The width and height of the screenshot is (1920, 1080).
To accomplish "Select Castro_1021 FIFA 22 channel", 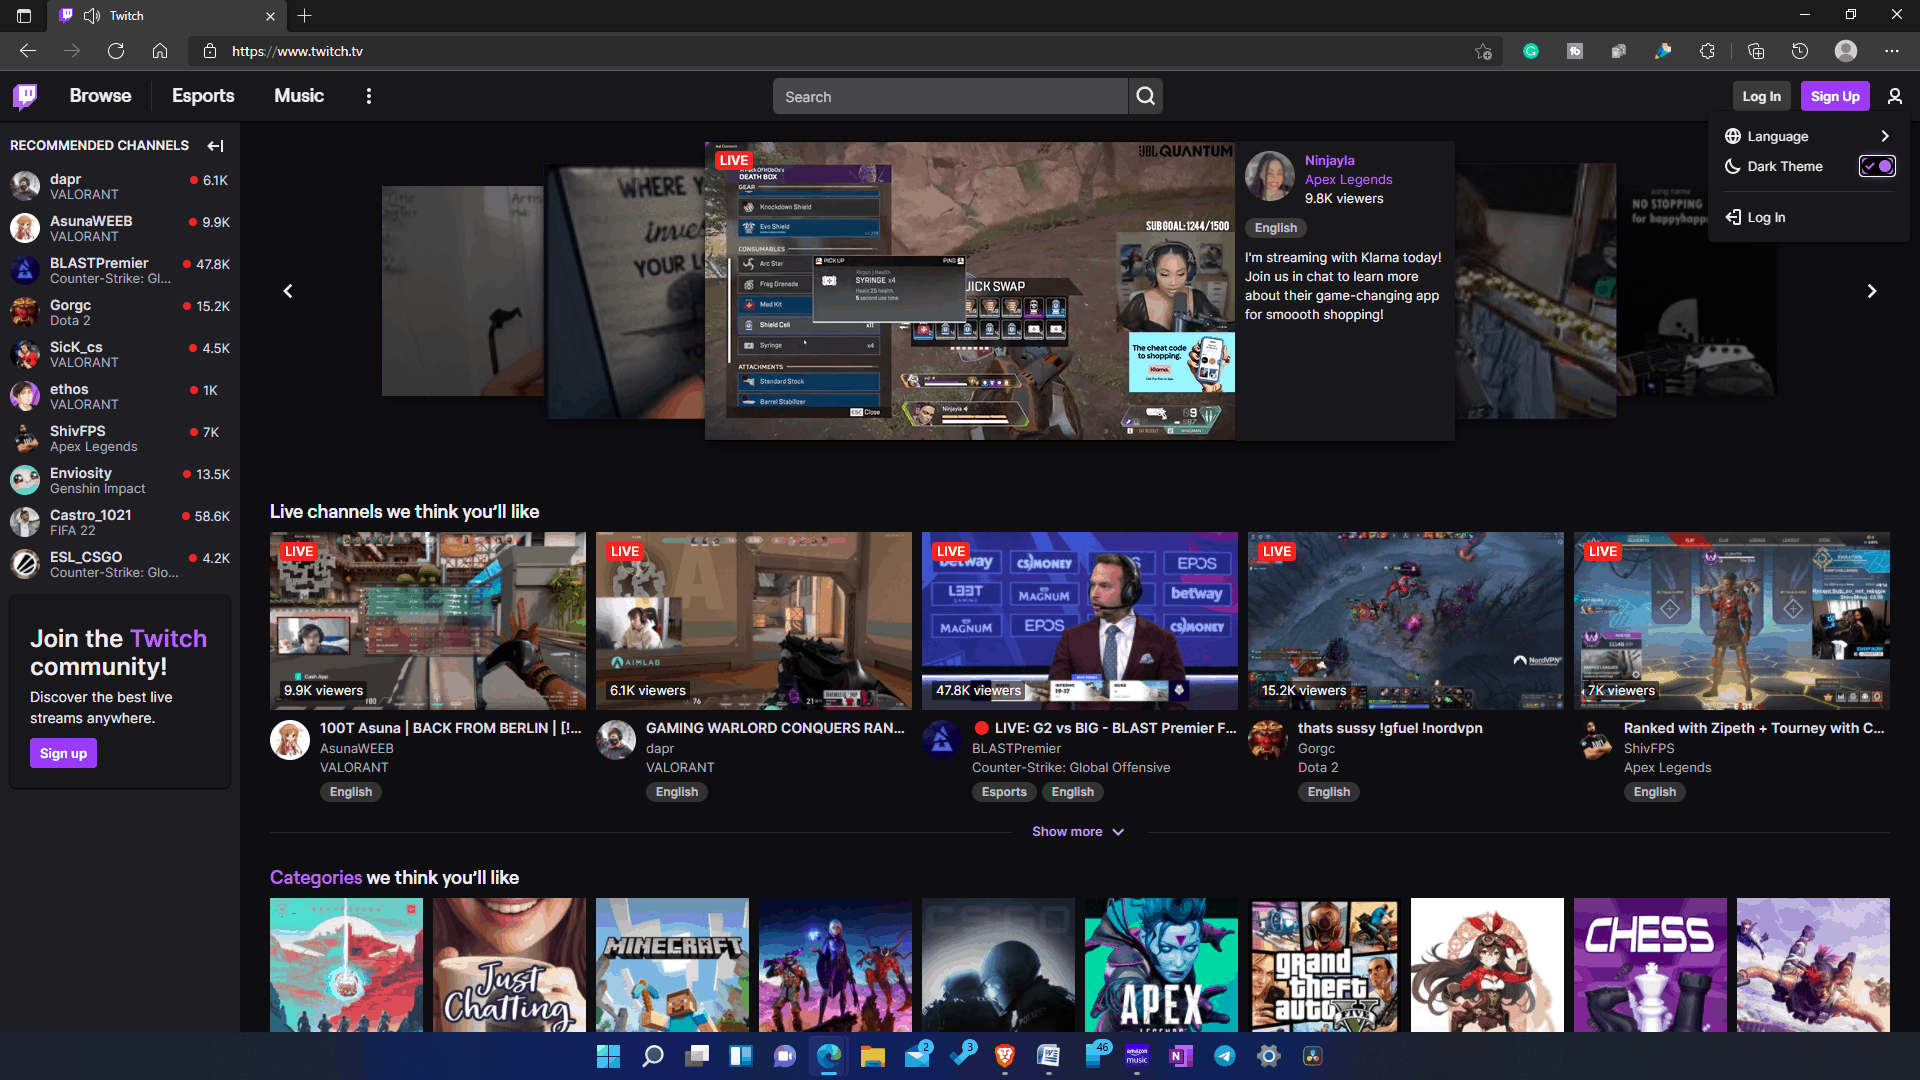I will pos(120,522).
